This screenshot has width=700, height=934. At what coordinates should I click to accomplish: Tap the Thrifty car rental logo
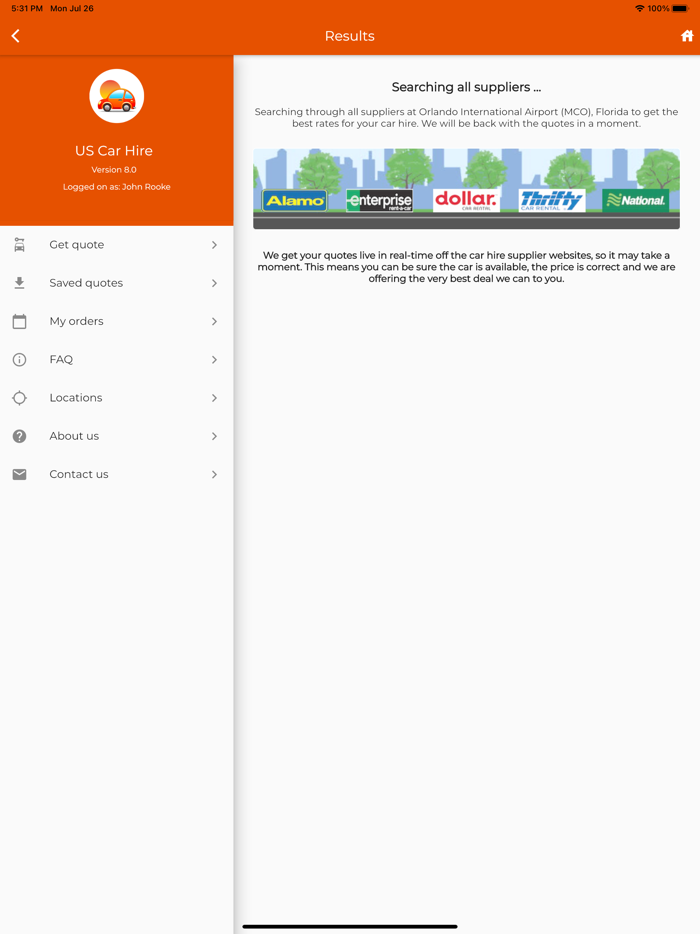coord(552,201)
